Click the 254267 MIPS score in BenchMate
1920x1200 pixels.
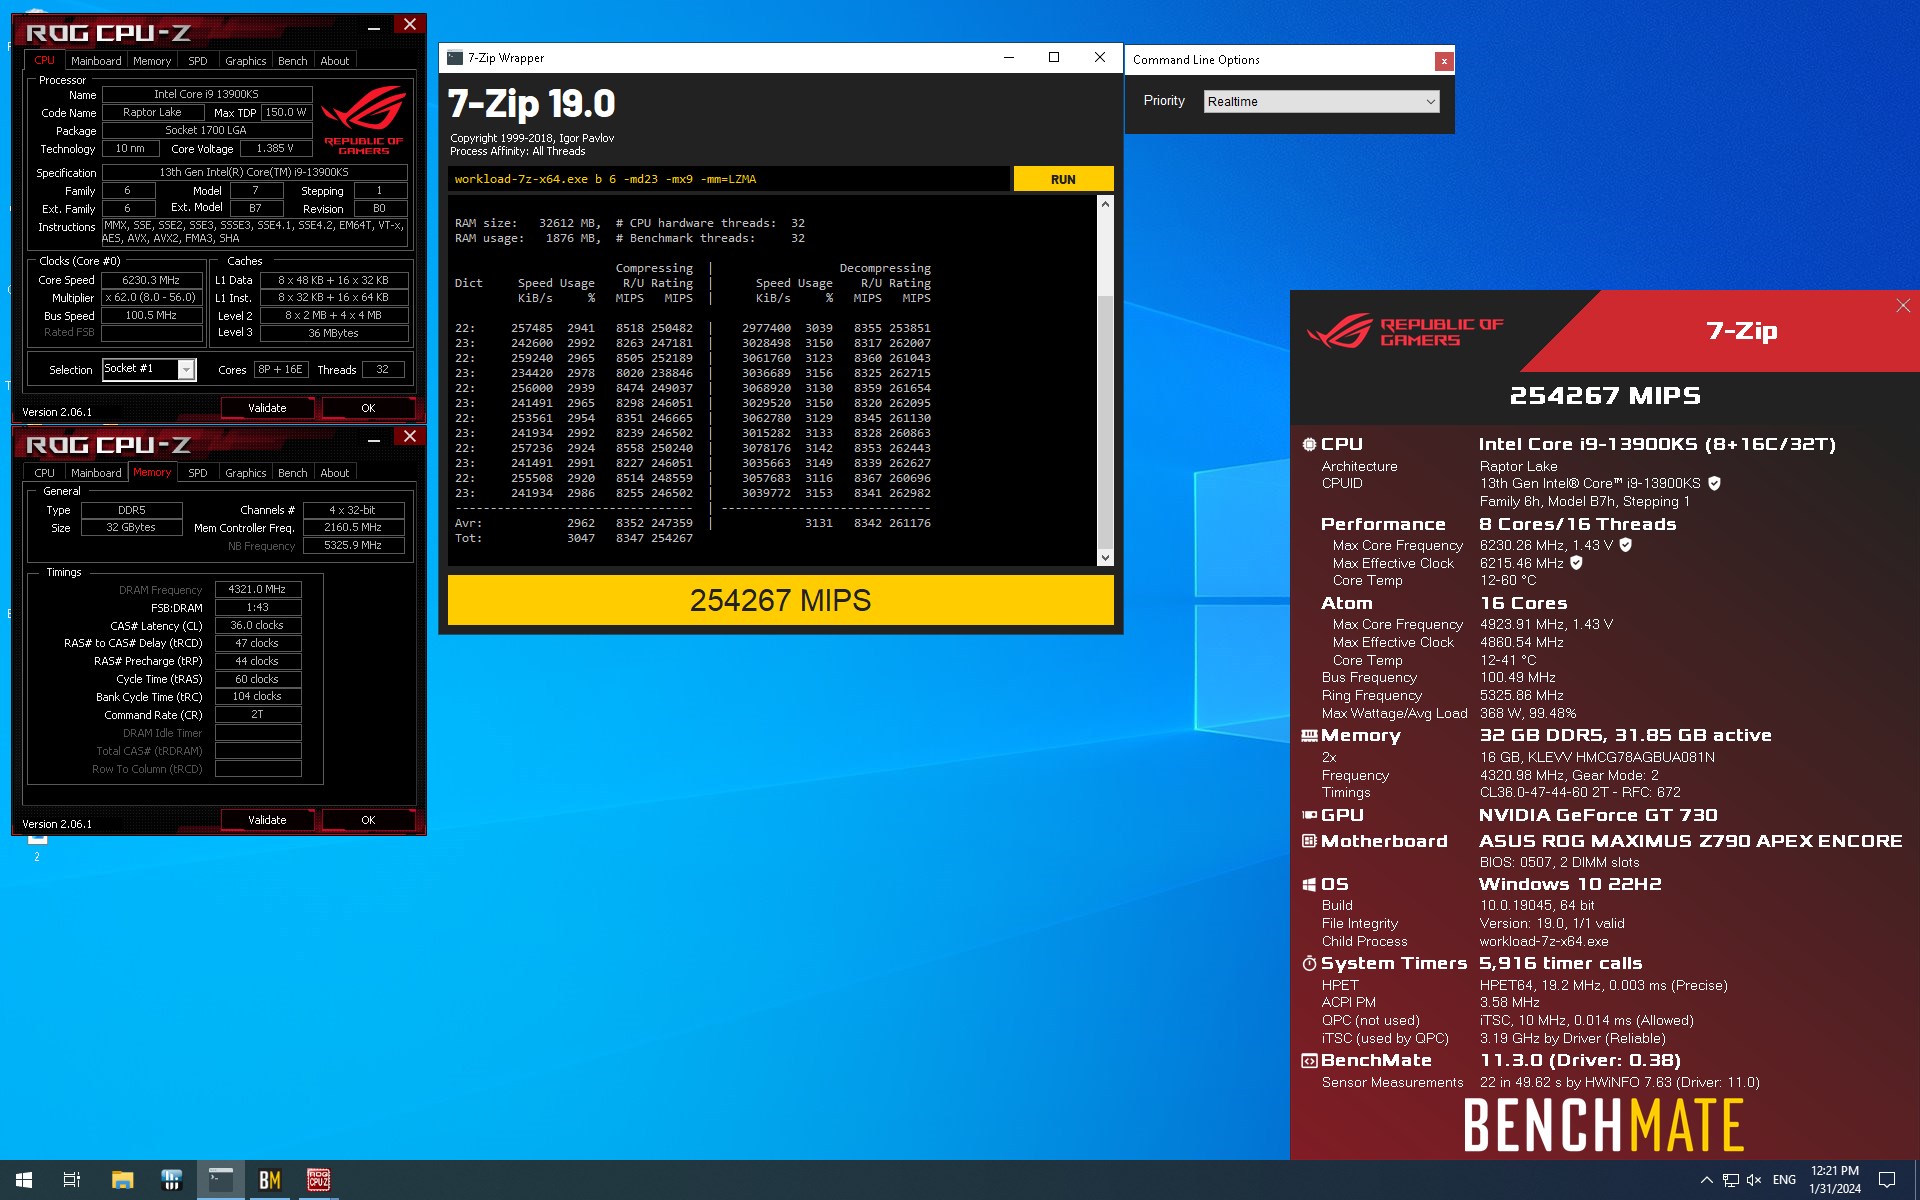(1605, 396)
